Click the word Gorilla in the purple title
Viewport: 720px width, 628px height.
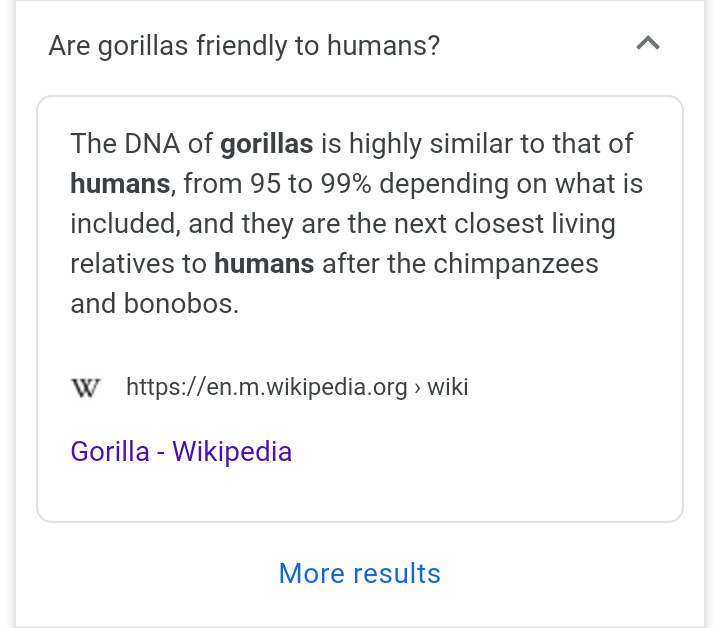pos(110,451)
